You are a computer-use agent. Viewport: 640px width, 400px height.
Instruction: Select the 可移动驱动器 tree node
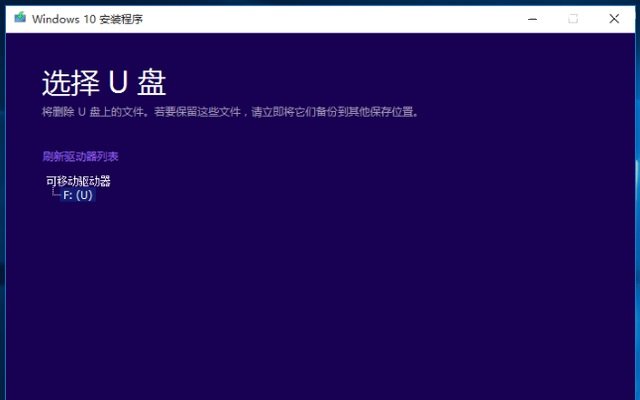pyautogui.click(x=78, y=181)
